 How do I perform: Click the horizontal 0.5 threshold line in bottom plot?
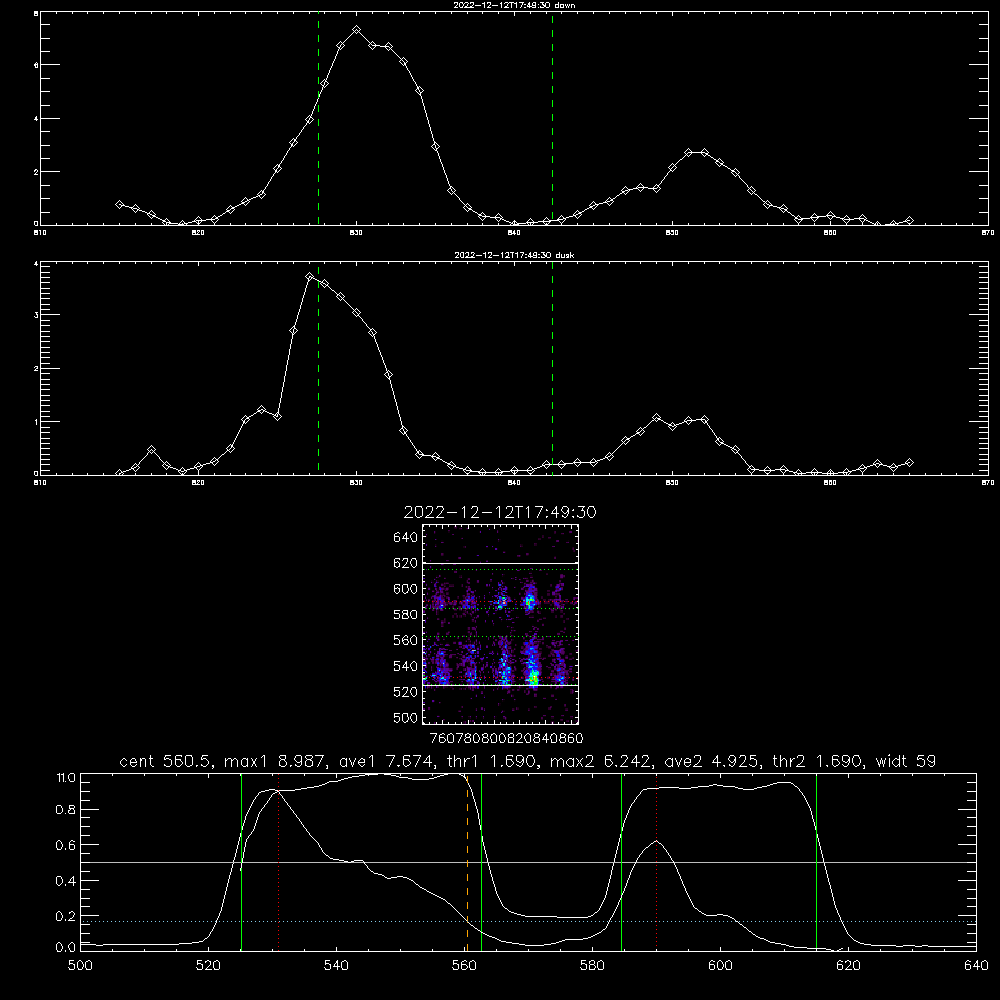click(528, 862)
